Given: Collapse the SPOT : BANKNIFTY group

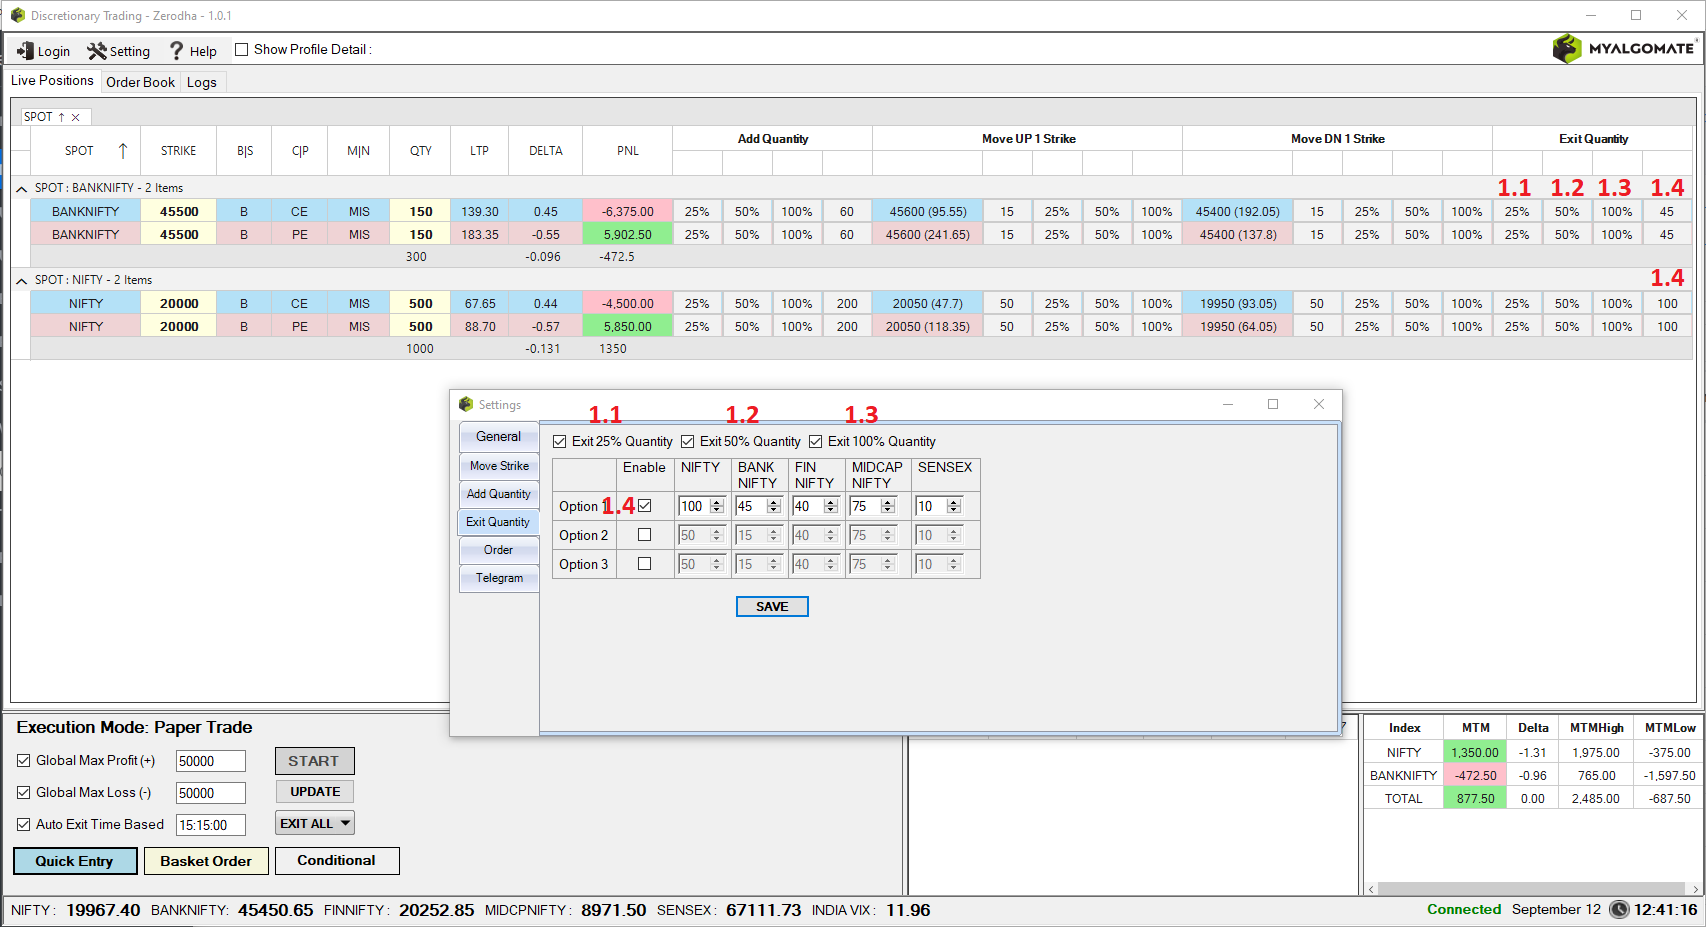Looking at the screenshot, I should [21, 188].
